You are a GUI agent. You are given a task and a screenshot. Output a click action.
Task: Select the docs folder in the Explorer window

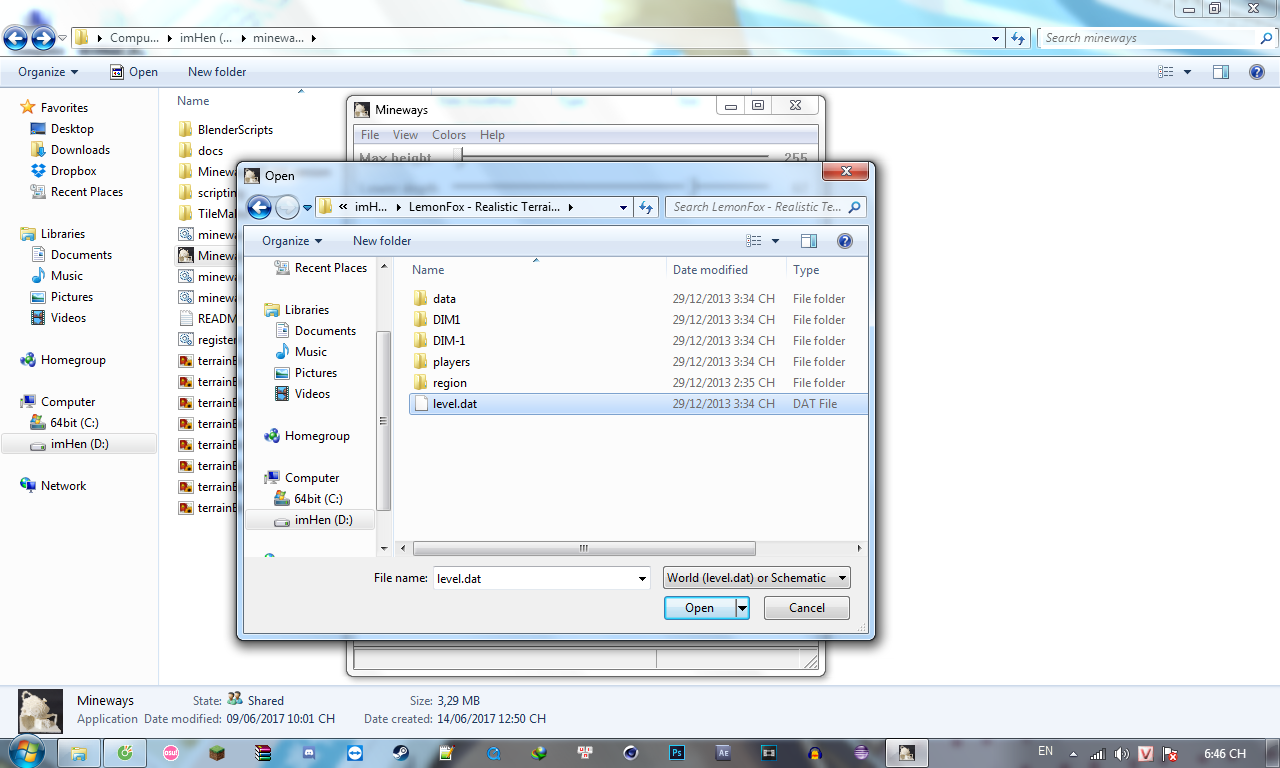(201, 151)
